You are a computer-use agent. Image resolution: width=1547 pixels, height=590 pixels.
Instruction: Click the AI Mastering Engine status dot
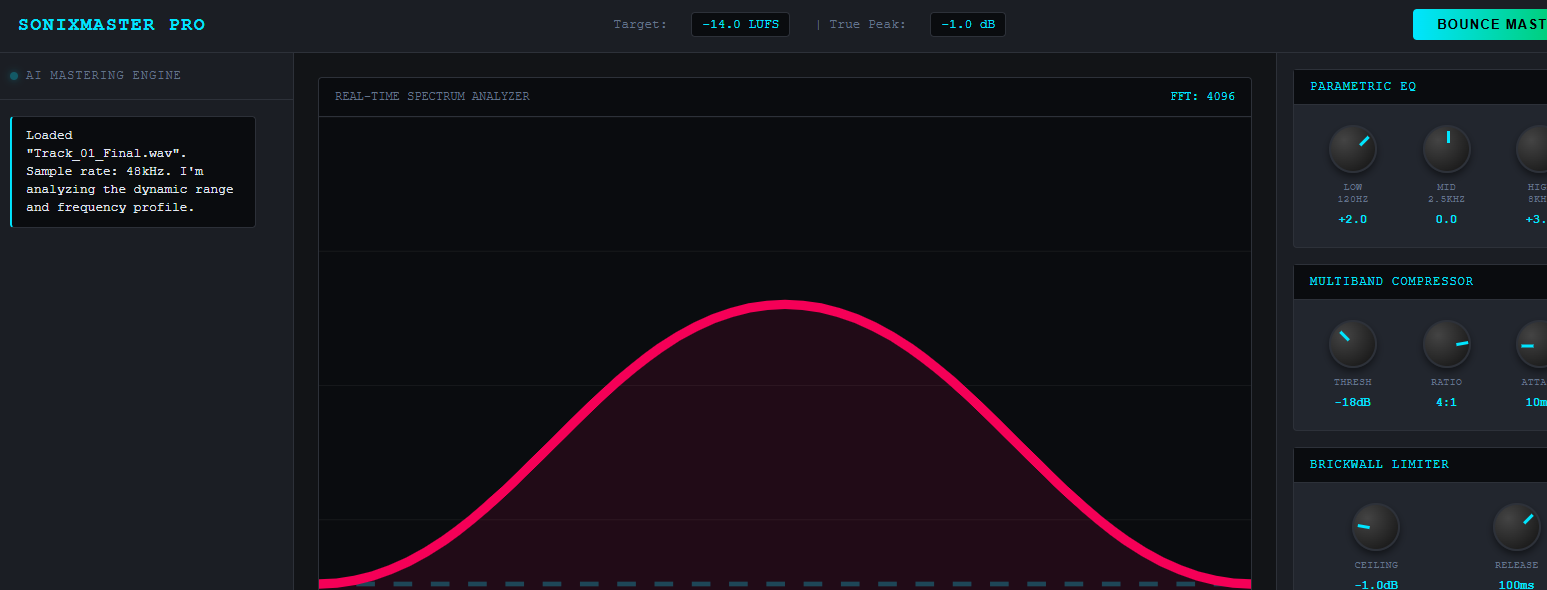point(14,76)
